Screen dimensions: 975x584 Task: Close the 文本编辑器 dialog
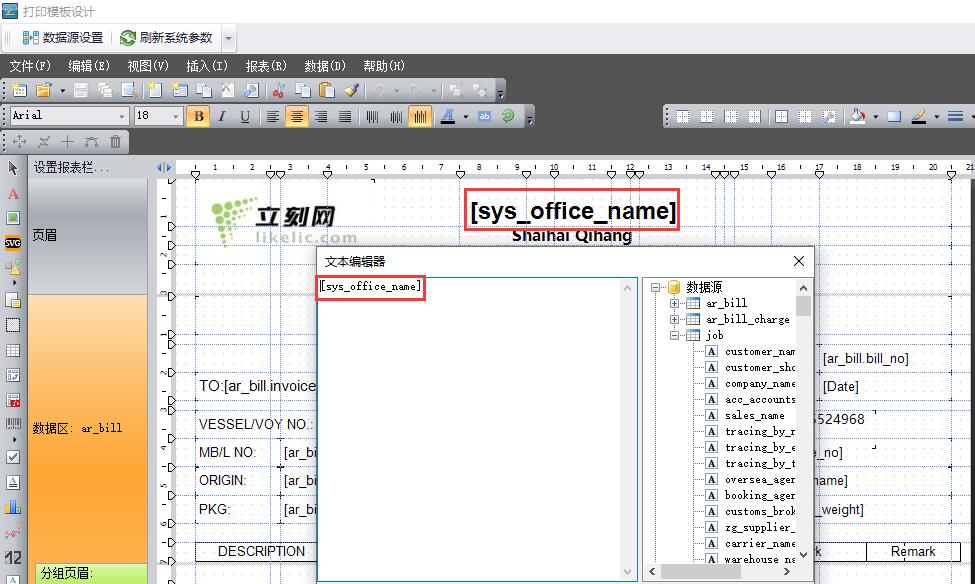tap(799, 261)
